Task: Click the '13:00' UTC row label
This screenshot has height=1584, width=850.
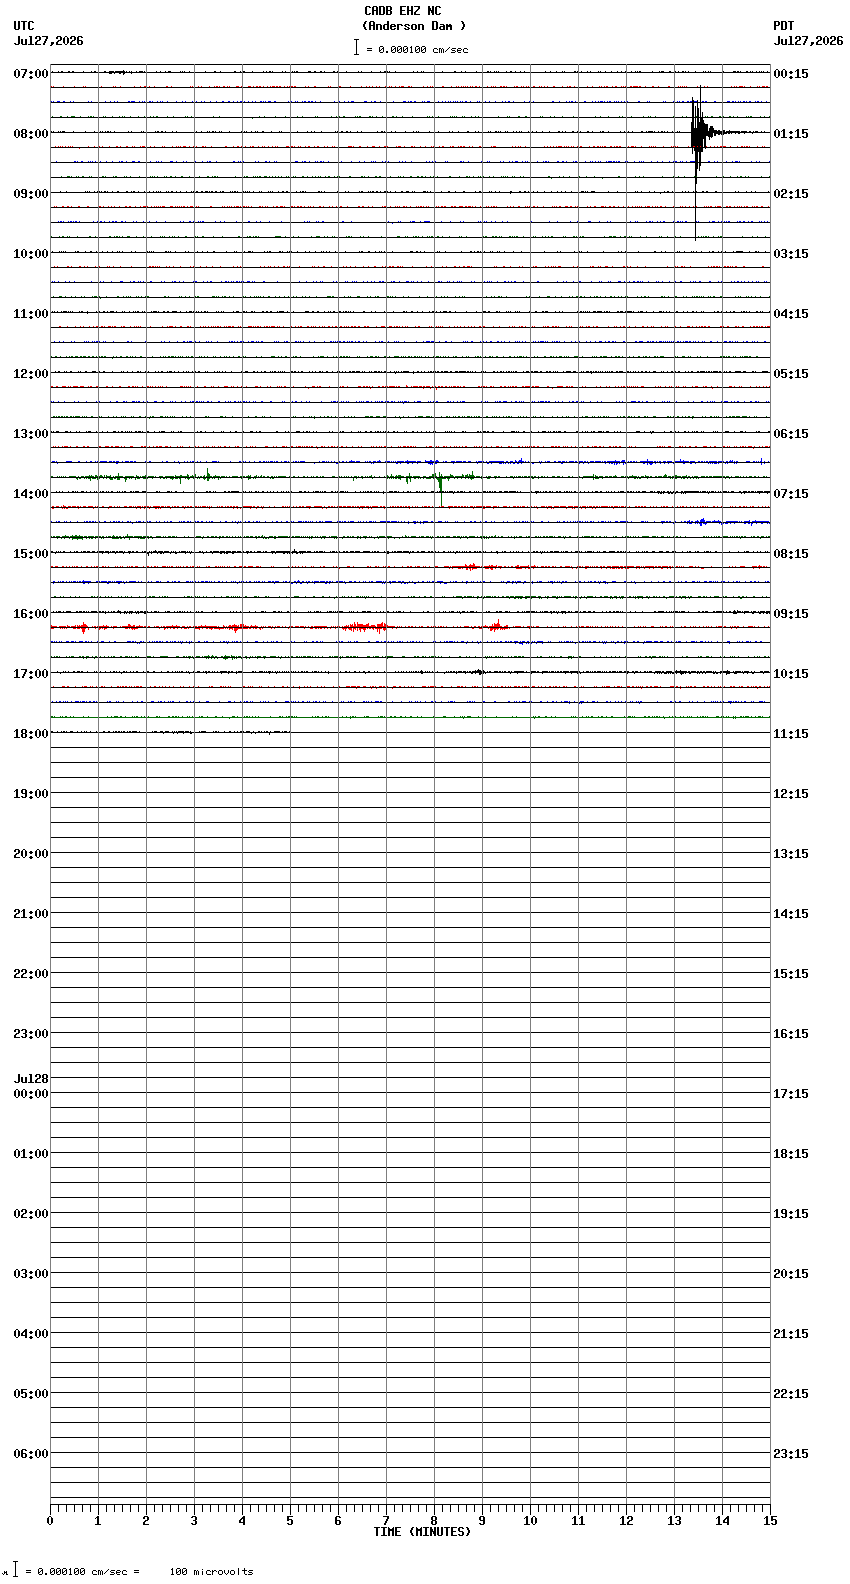Action: (31, 434)
